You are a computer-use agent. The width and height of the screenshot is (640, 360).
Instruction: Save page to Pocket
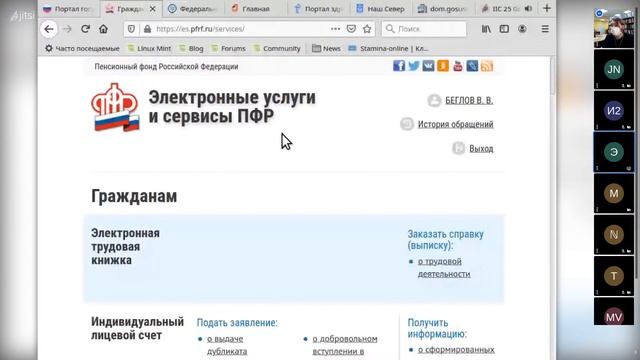pos(351,29)
